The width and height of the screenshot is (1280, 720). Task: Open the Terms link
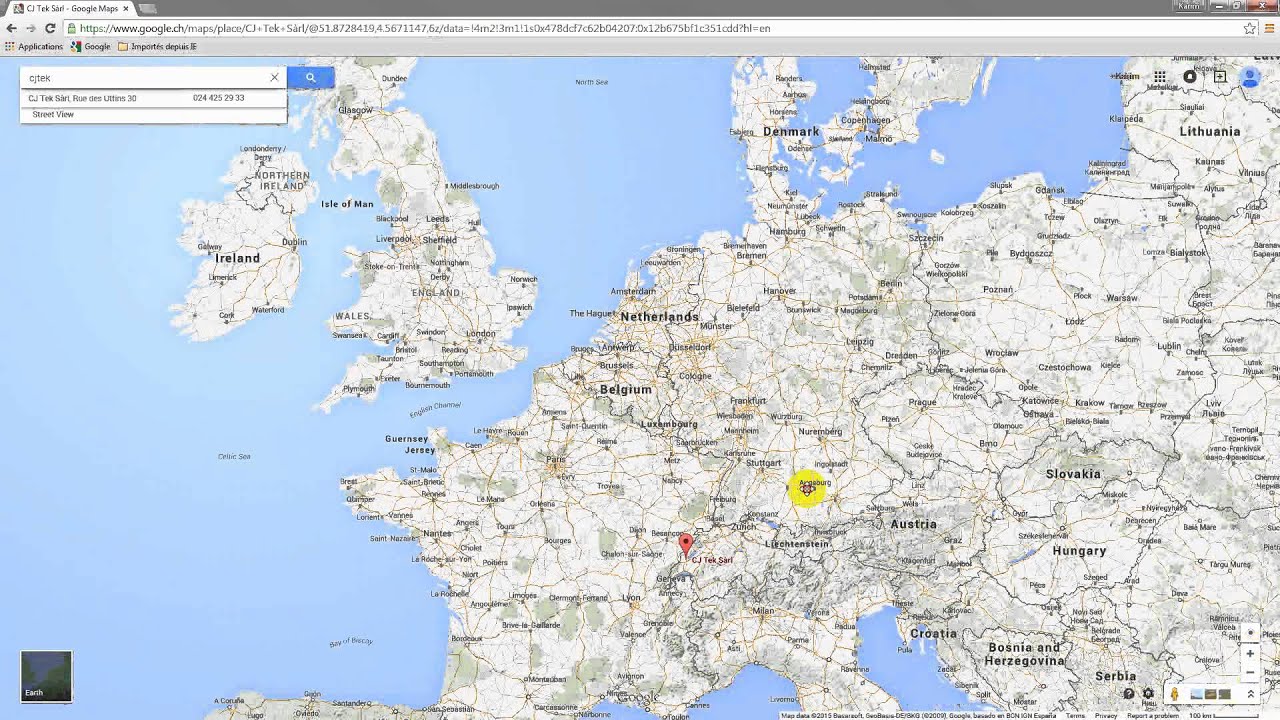click(1076, 716)
